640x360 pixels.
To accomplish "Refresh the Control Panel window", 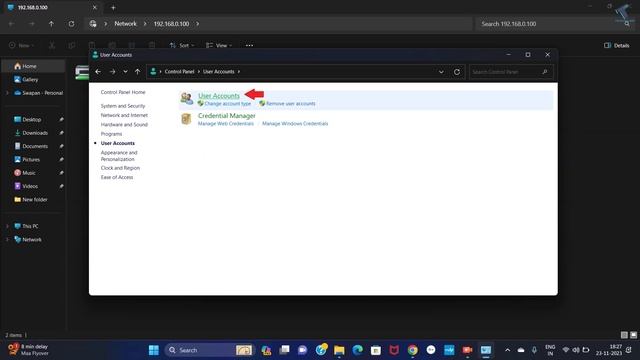I will (457, 72).
